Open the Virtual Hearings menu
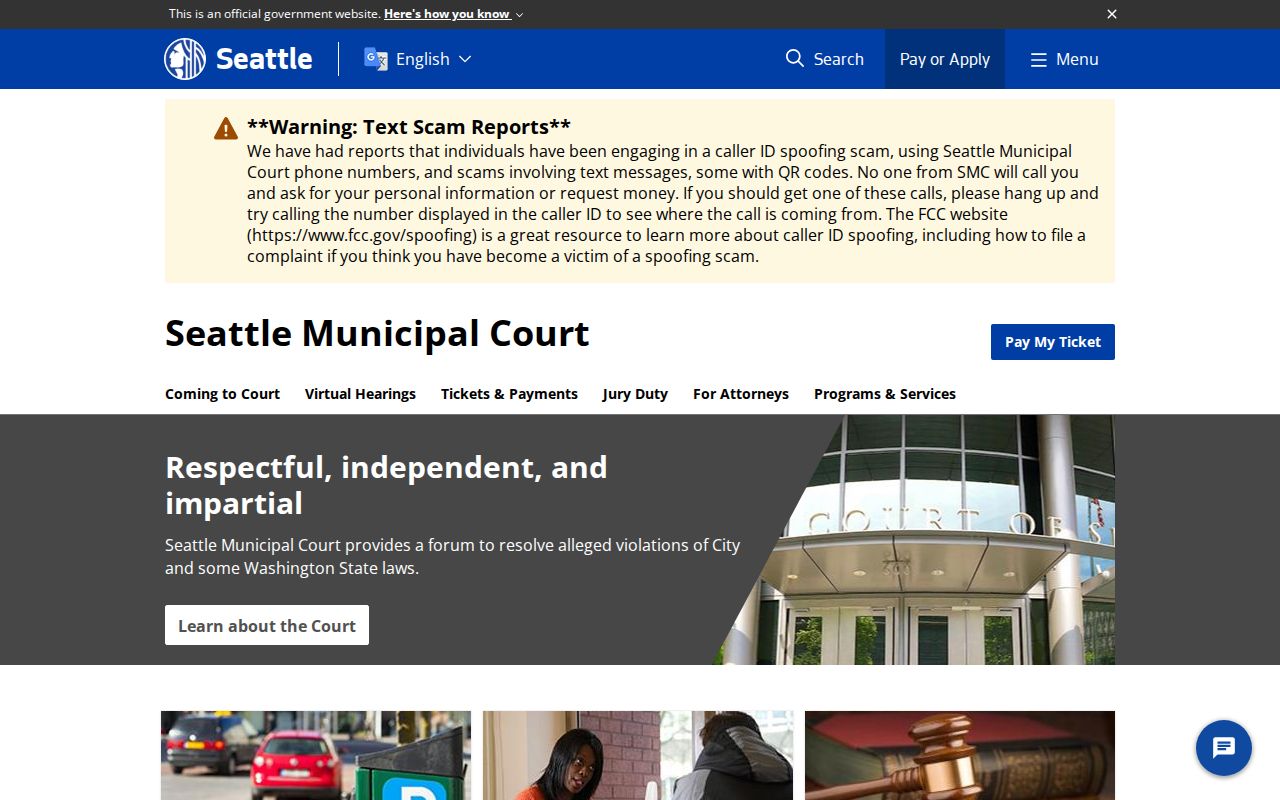This screenshot has width=1280, height=800. (x=360, y=394)
